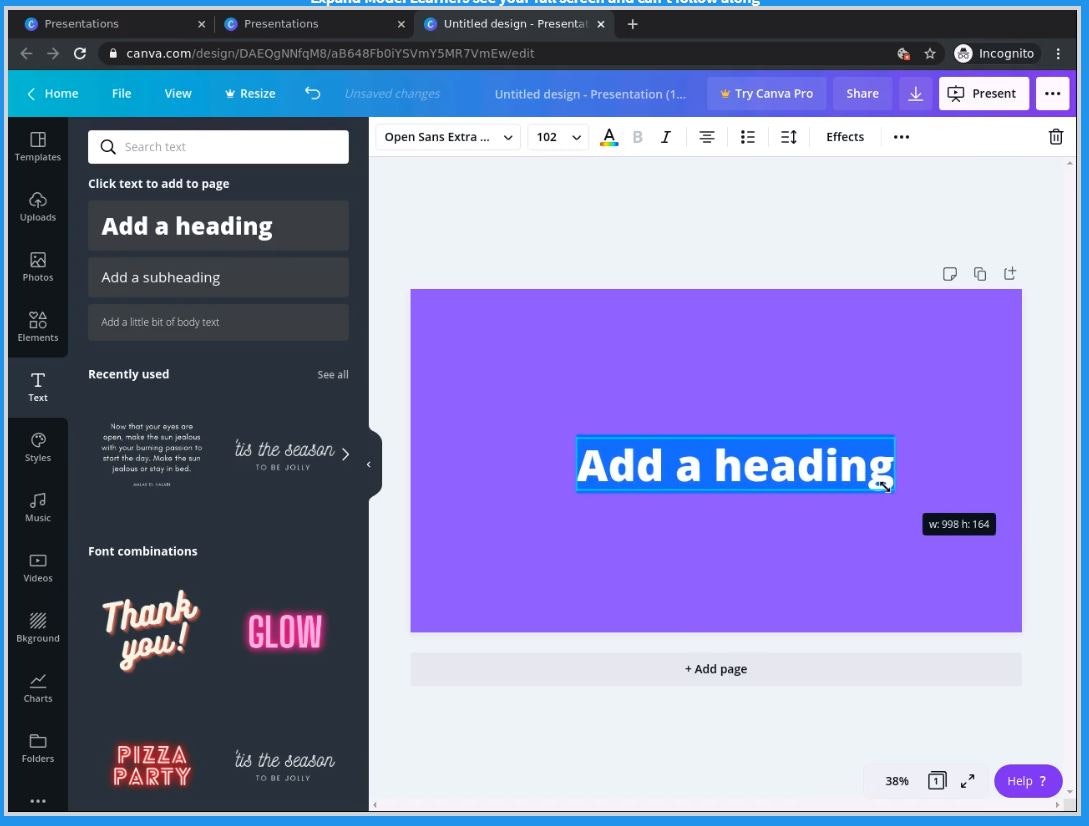This screenshot has width=1089, height=826.
Task: Click the download icon
Action: coord(915,93)
